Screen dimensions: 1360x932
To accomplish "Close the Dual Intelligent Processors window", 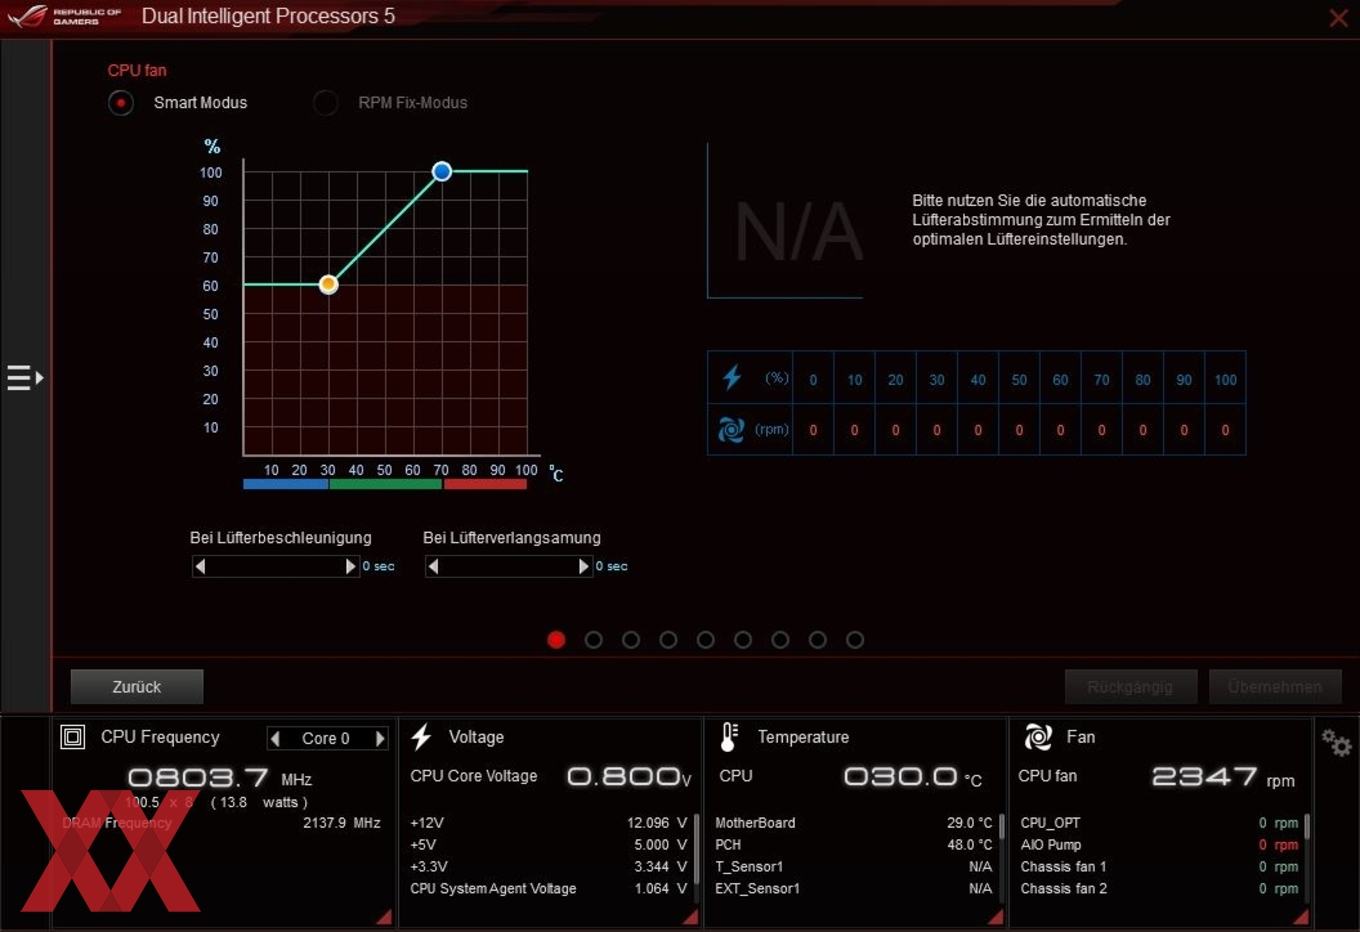I will 1338,18.
